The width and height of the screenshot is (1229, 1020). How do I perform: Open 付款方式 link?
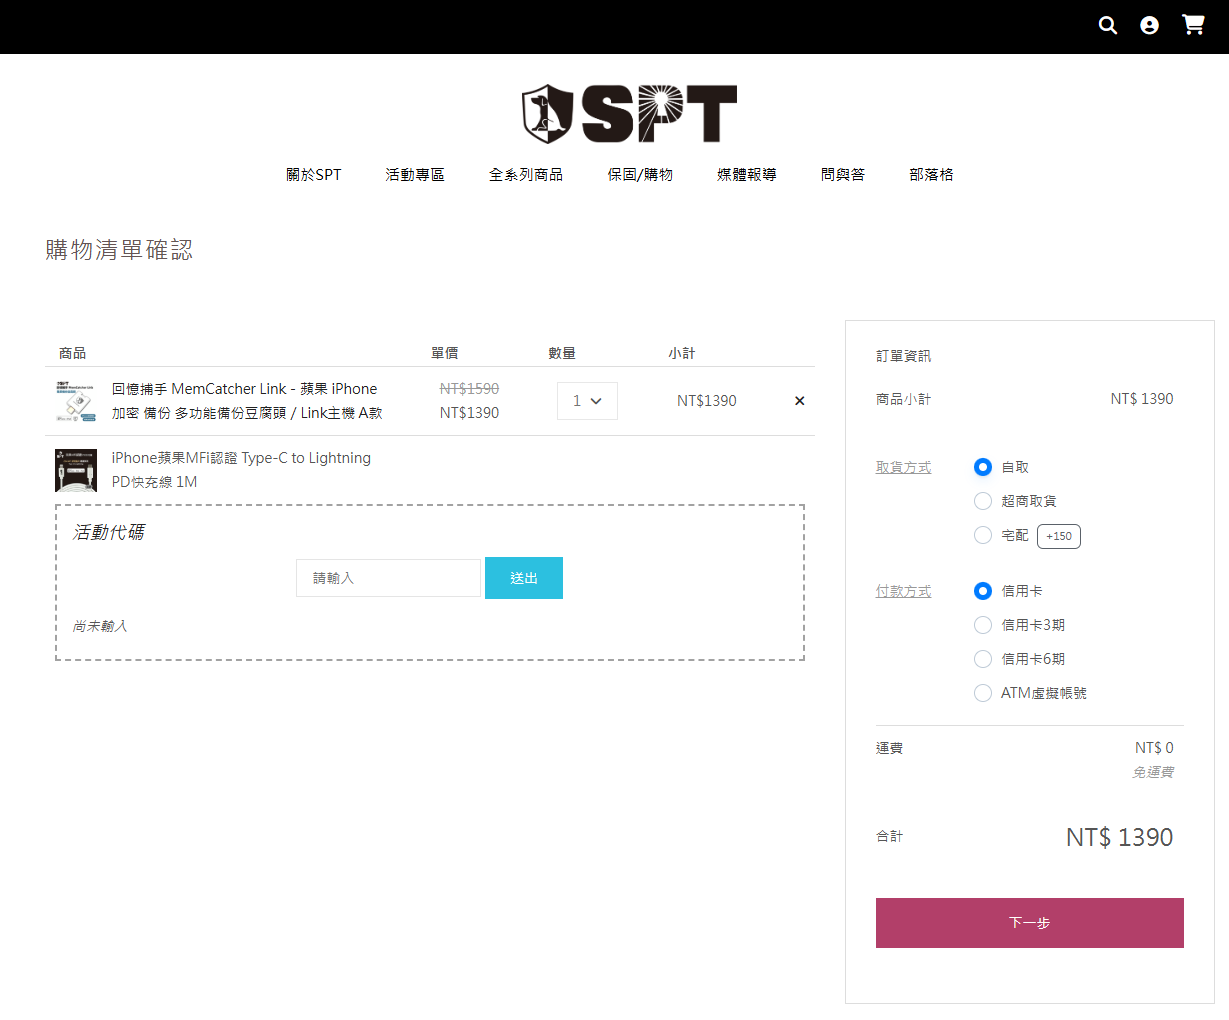point(903,591)
